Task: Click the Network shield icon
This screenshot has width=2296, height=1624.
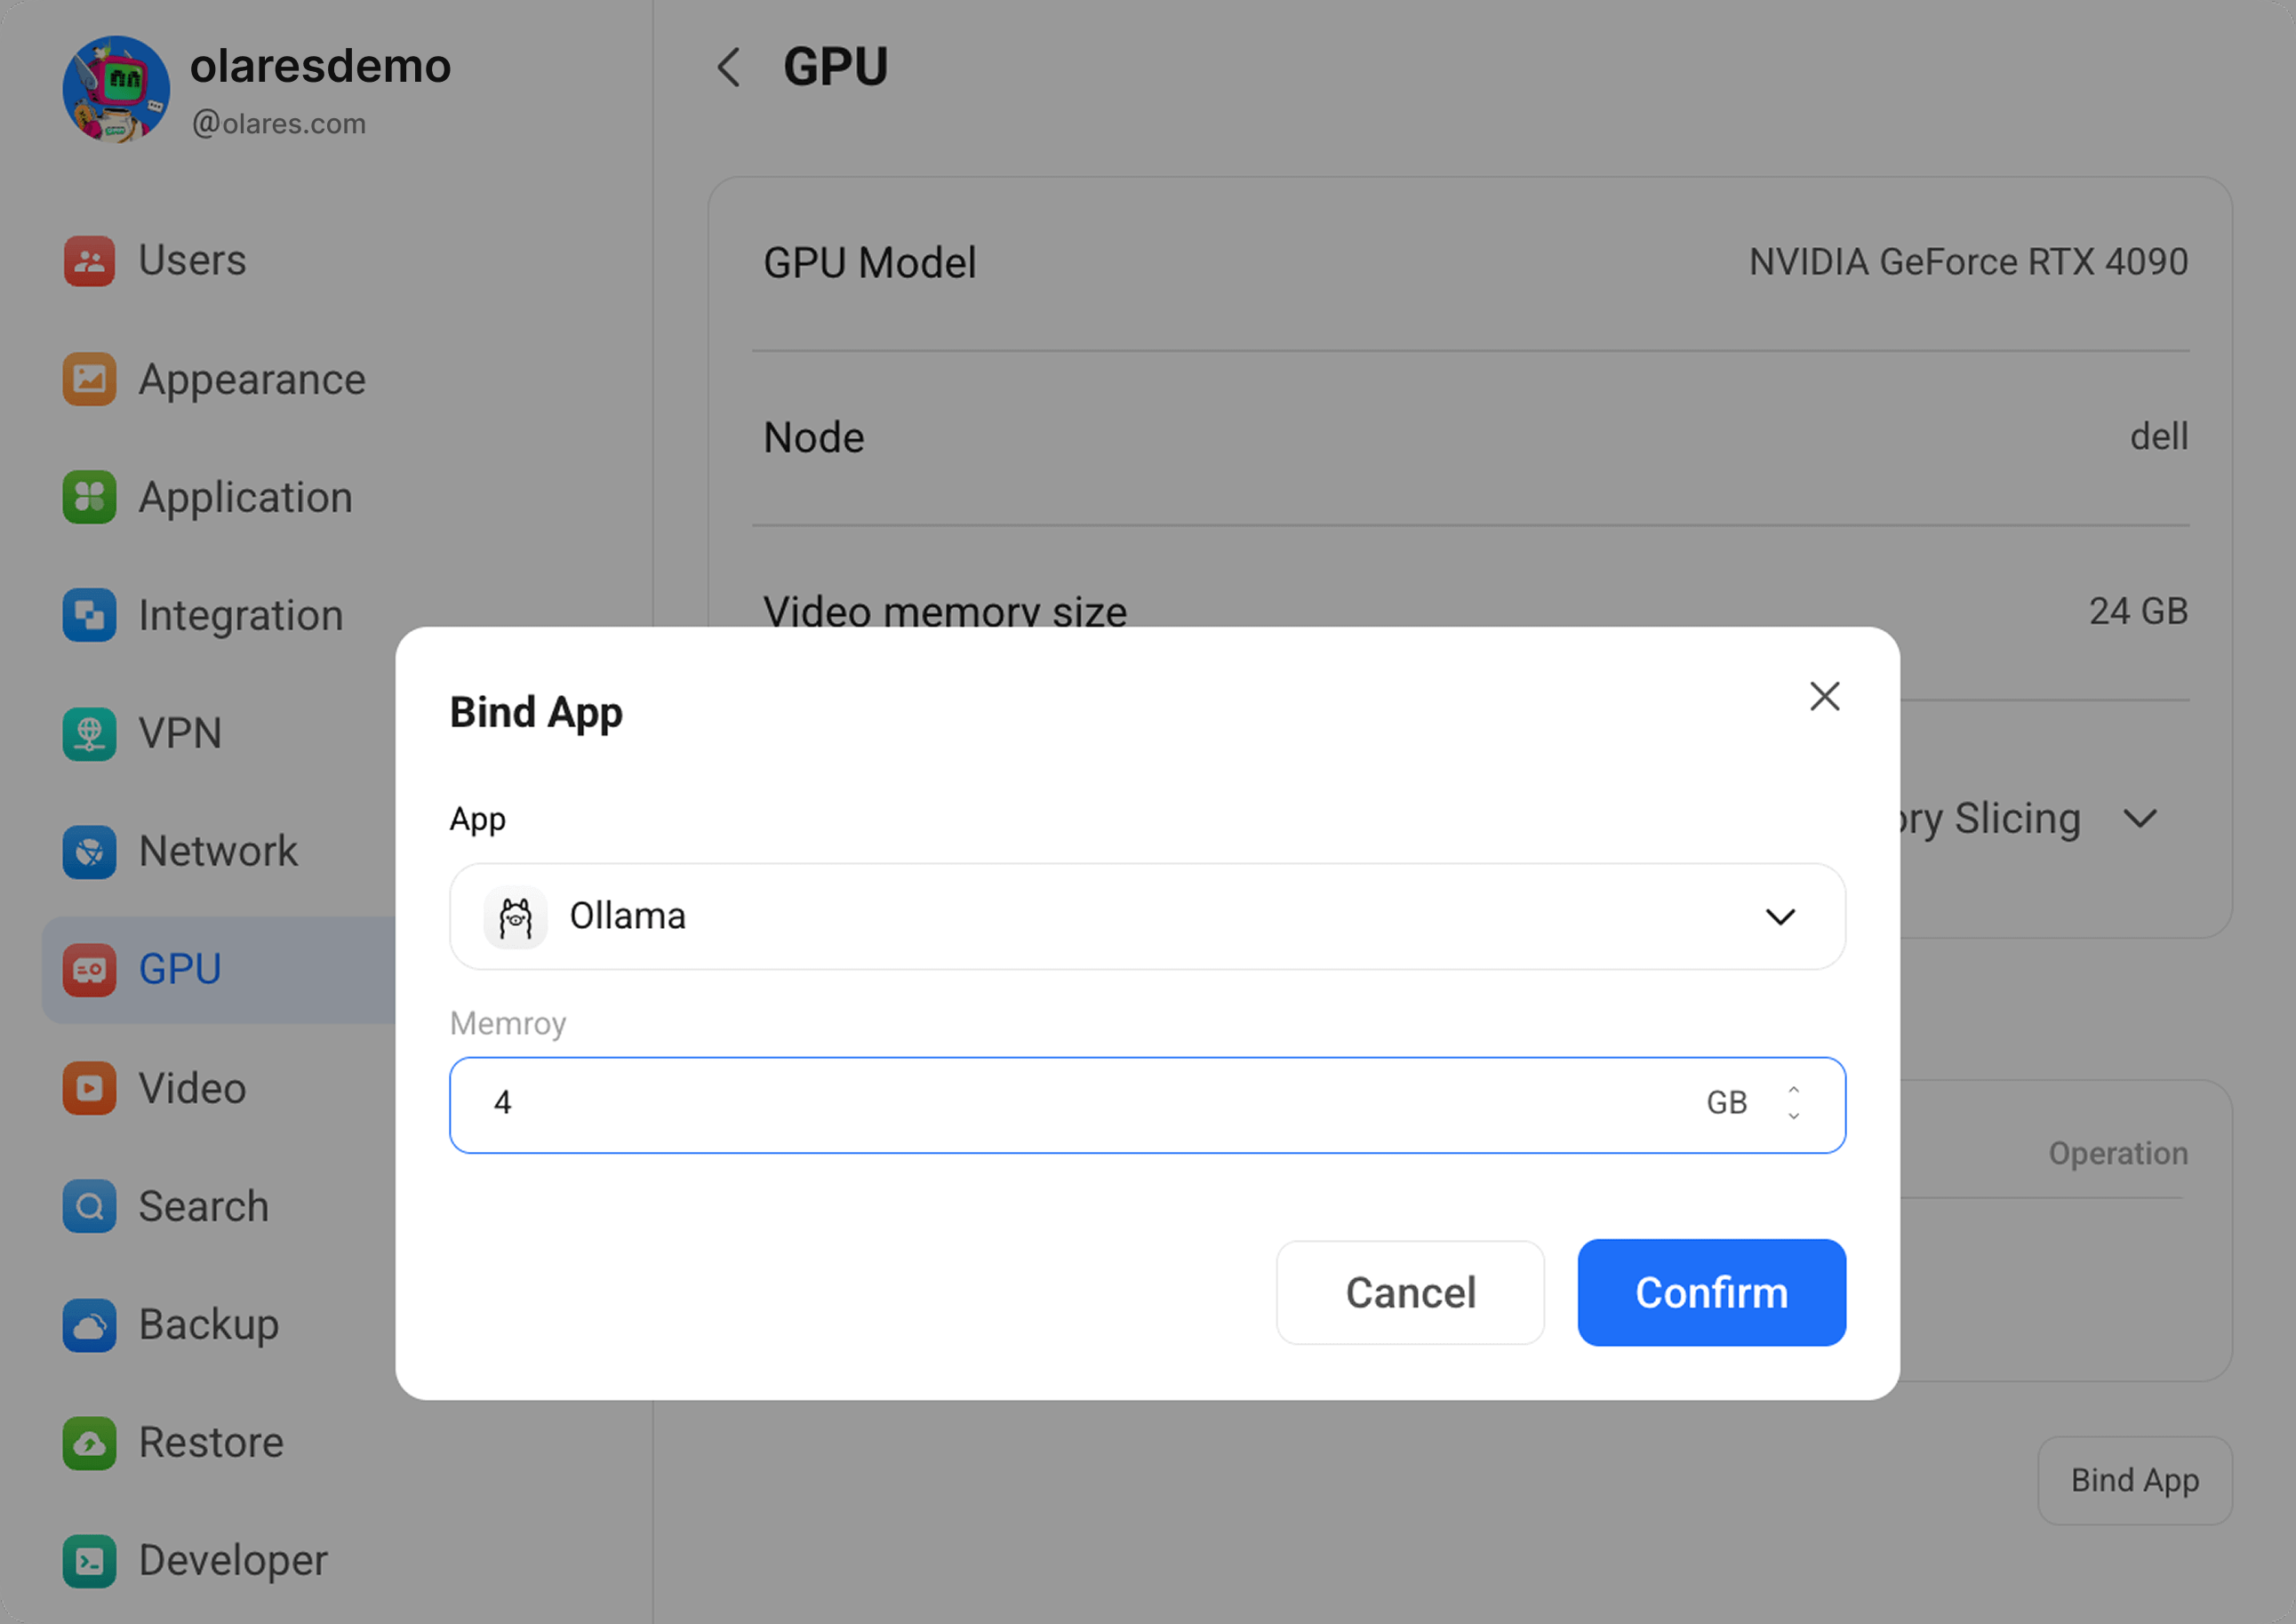Action: click(89, 852)
